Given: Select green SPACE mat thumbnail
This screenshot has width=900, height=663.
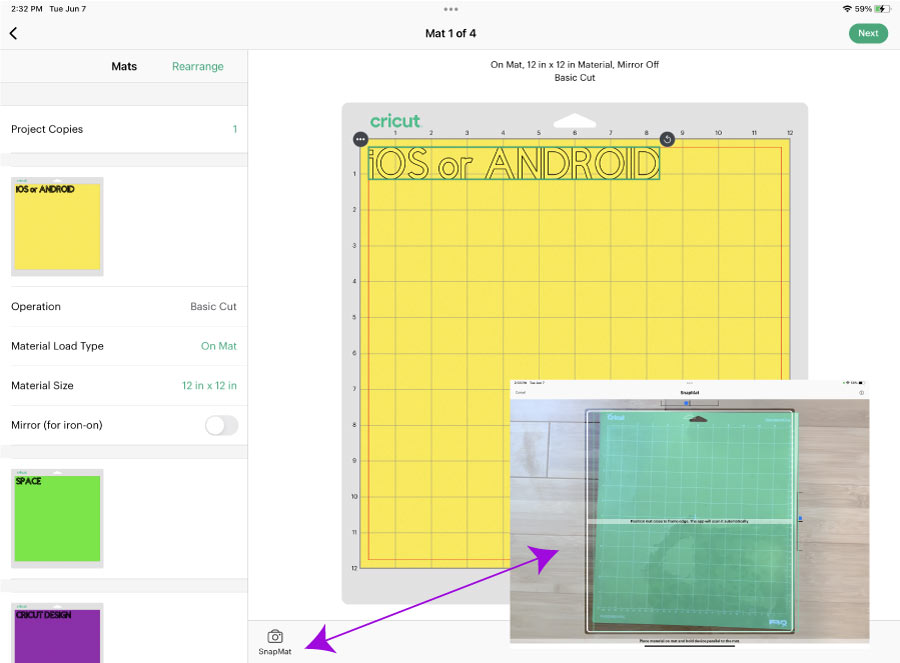Looking at the screenshot, I should coord(57,518).
